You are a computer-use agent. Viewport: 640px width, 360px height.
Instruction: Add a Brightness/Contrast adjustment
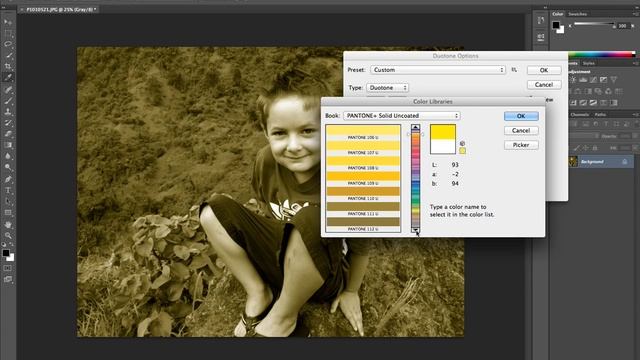573,80
